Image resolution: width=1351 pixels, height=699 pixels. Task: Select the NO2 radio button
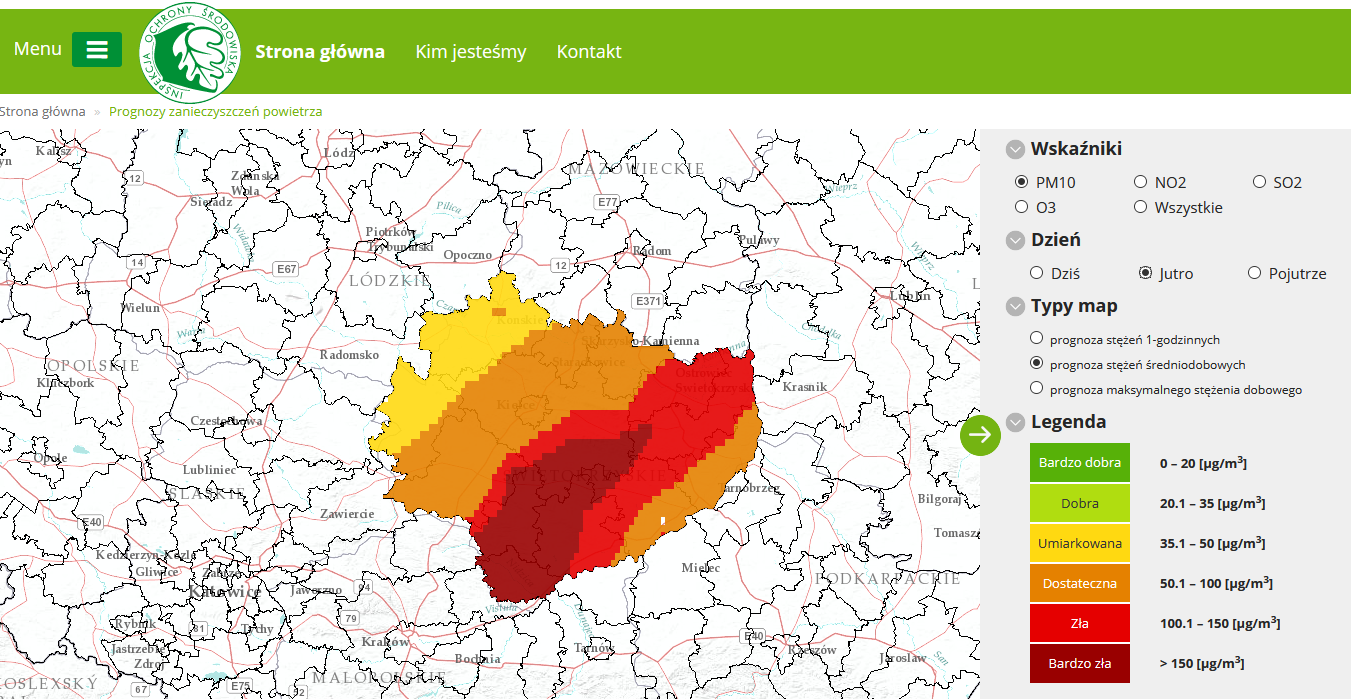point(1141,182)
